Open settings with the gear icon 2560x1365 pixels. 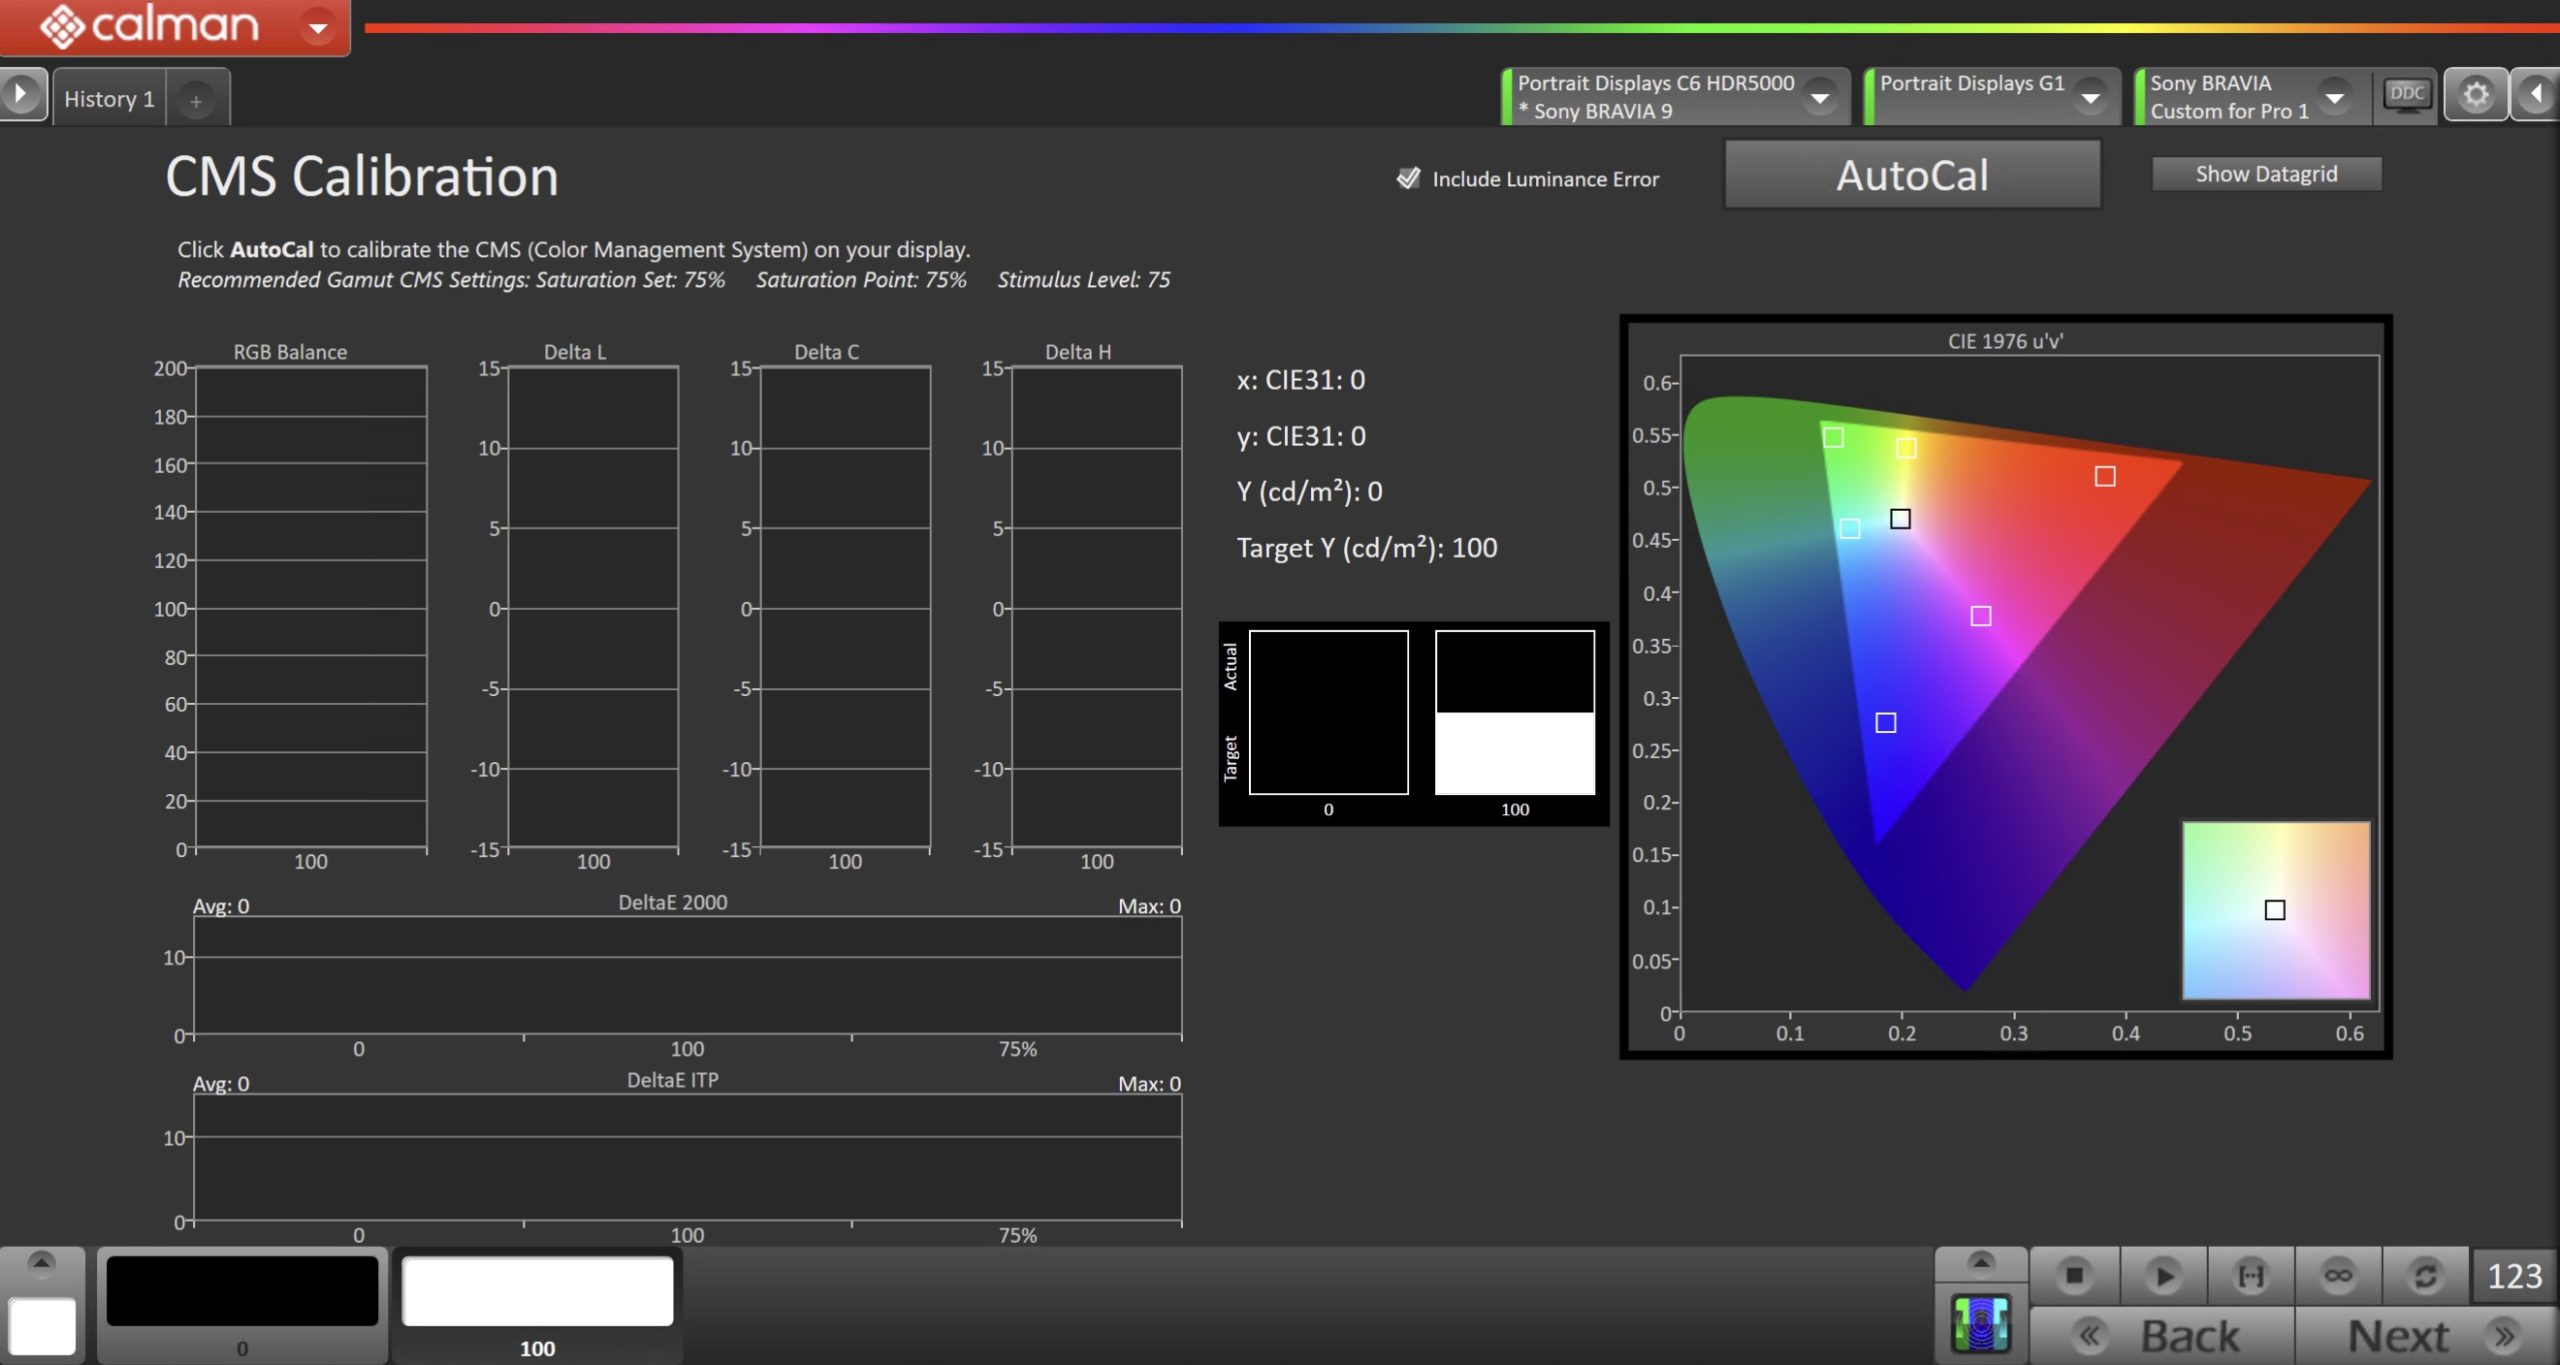[2475, 95]
